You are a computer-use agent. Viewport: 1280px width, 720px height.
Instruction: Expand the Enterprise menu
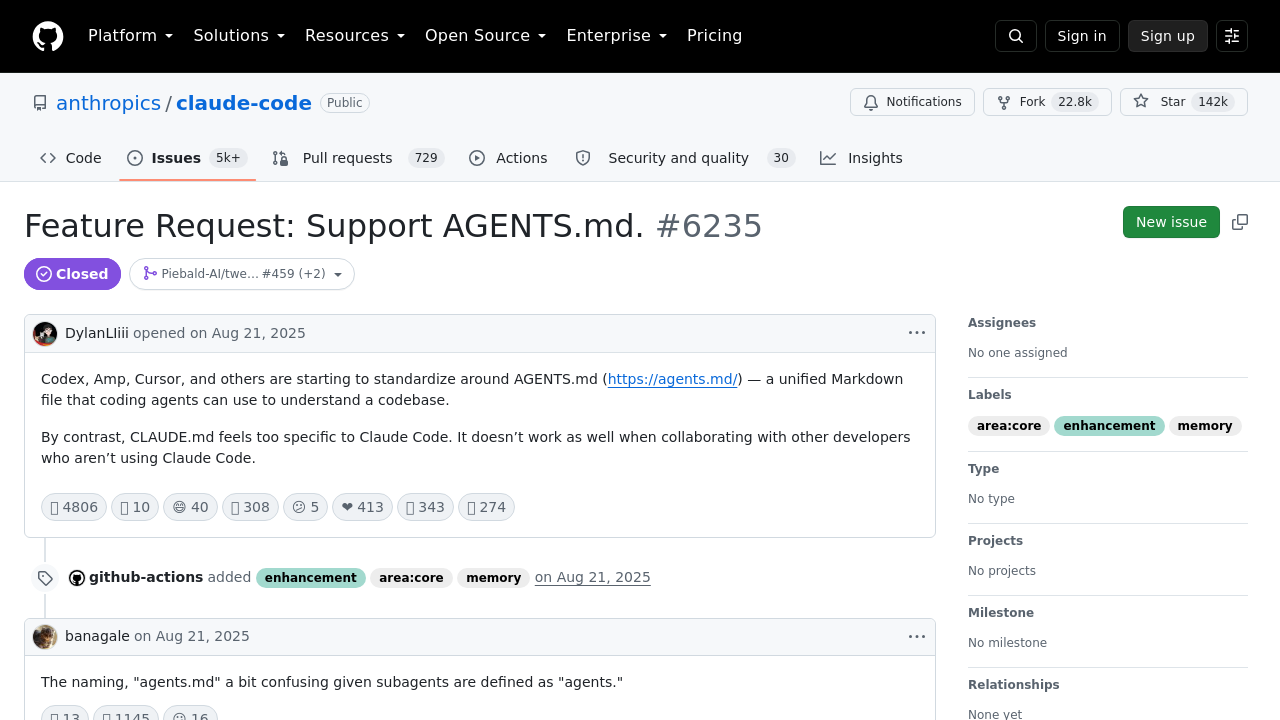coord(616,36)
